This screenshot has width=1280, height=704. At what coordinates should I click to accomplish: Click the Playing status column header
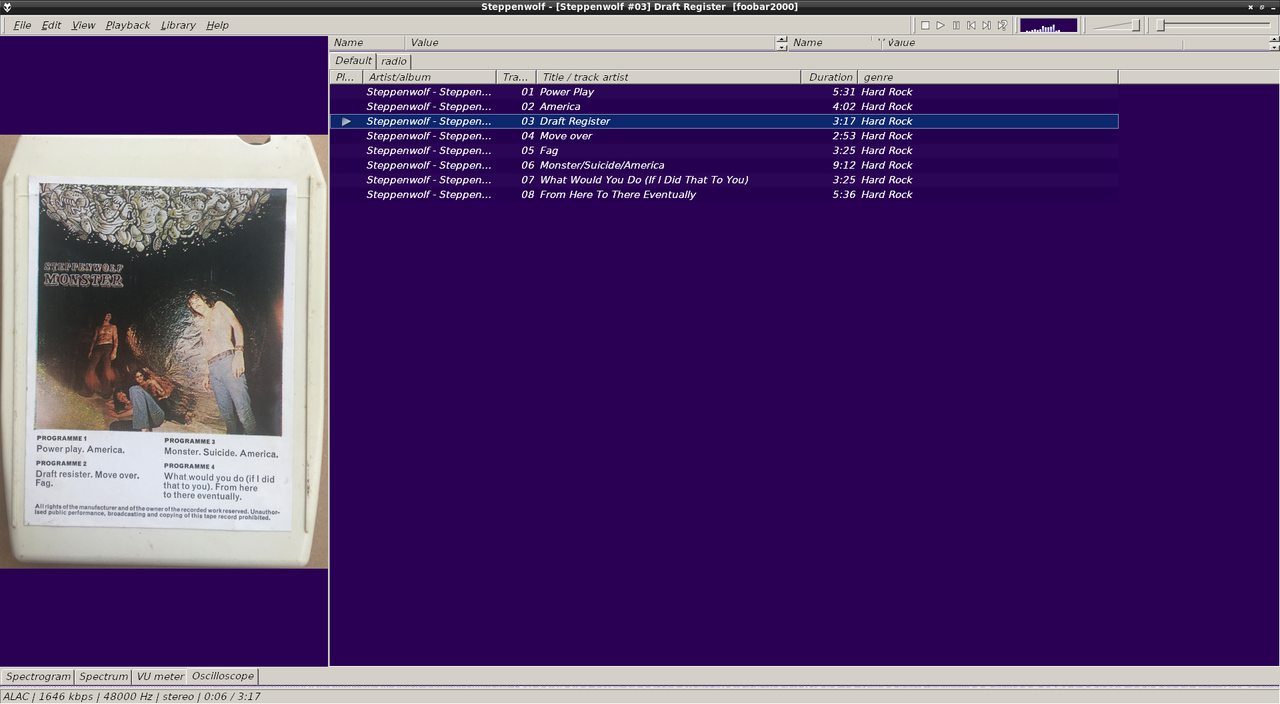click(x=346, y=77)
